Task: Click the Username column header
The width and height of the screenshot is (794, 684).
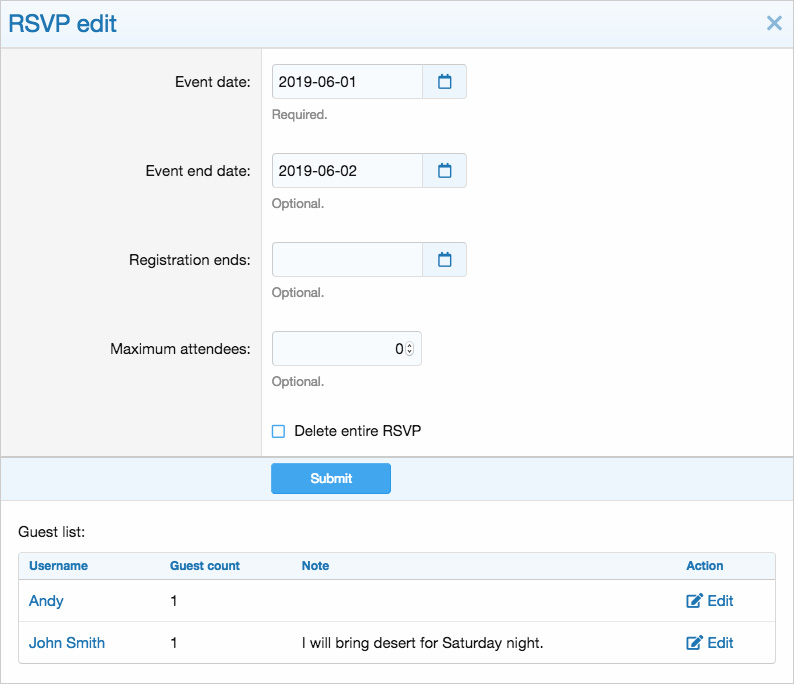Action: [58, 566]
